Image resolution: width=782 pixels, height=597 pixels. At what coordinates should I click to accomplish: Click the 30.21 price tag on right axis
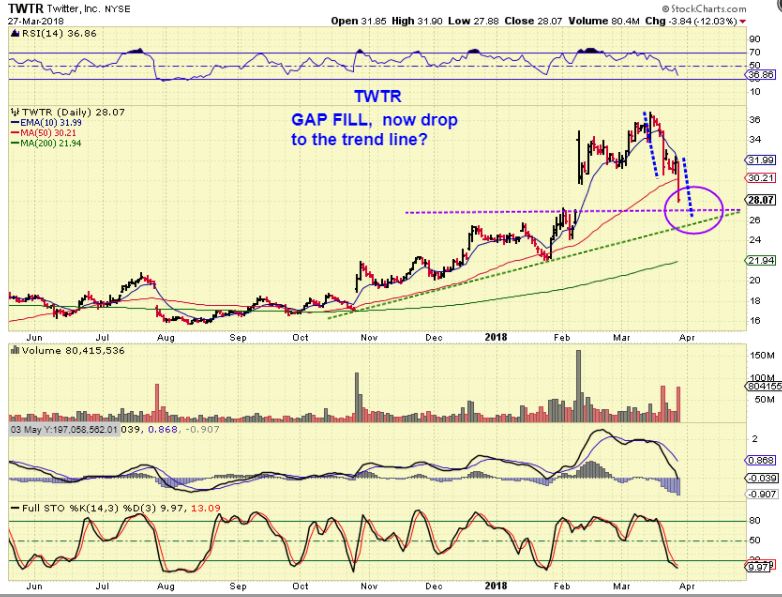point(761,178)
